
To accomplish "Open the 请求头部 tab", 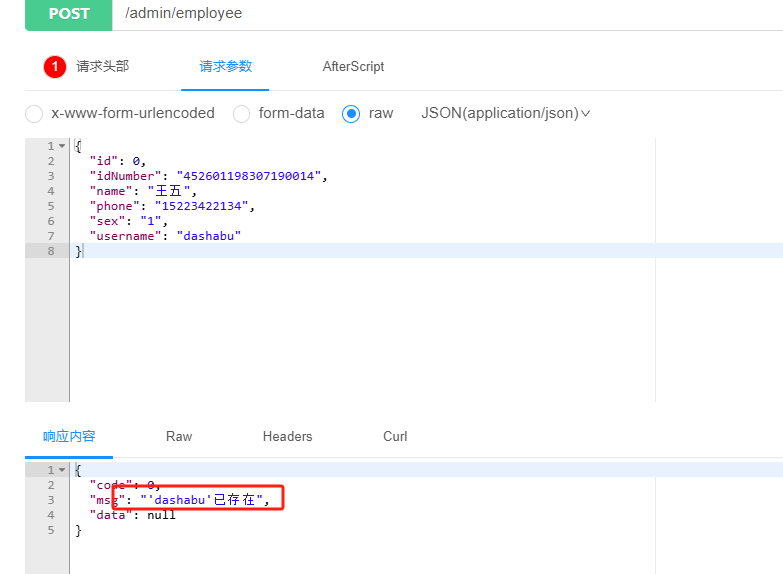I will pos(102,67).
